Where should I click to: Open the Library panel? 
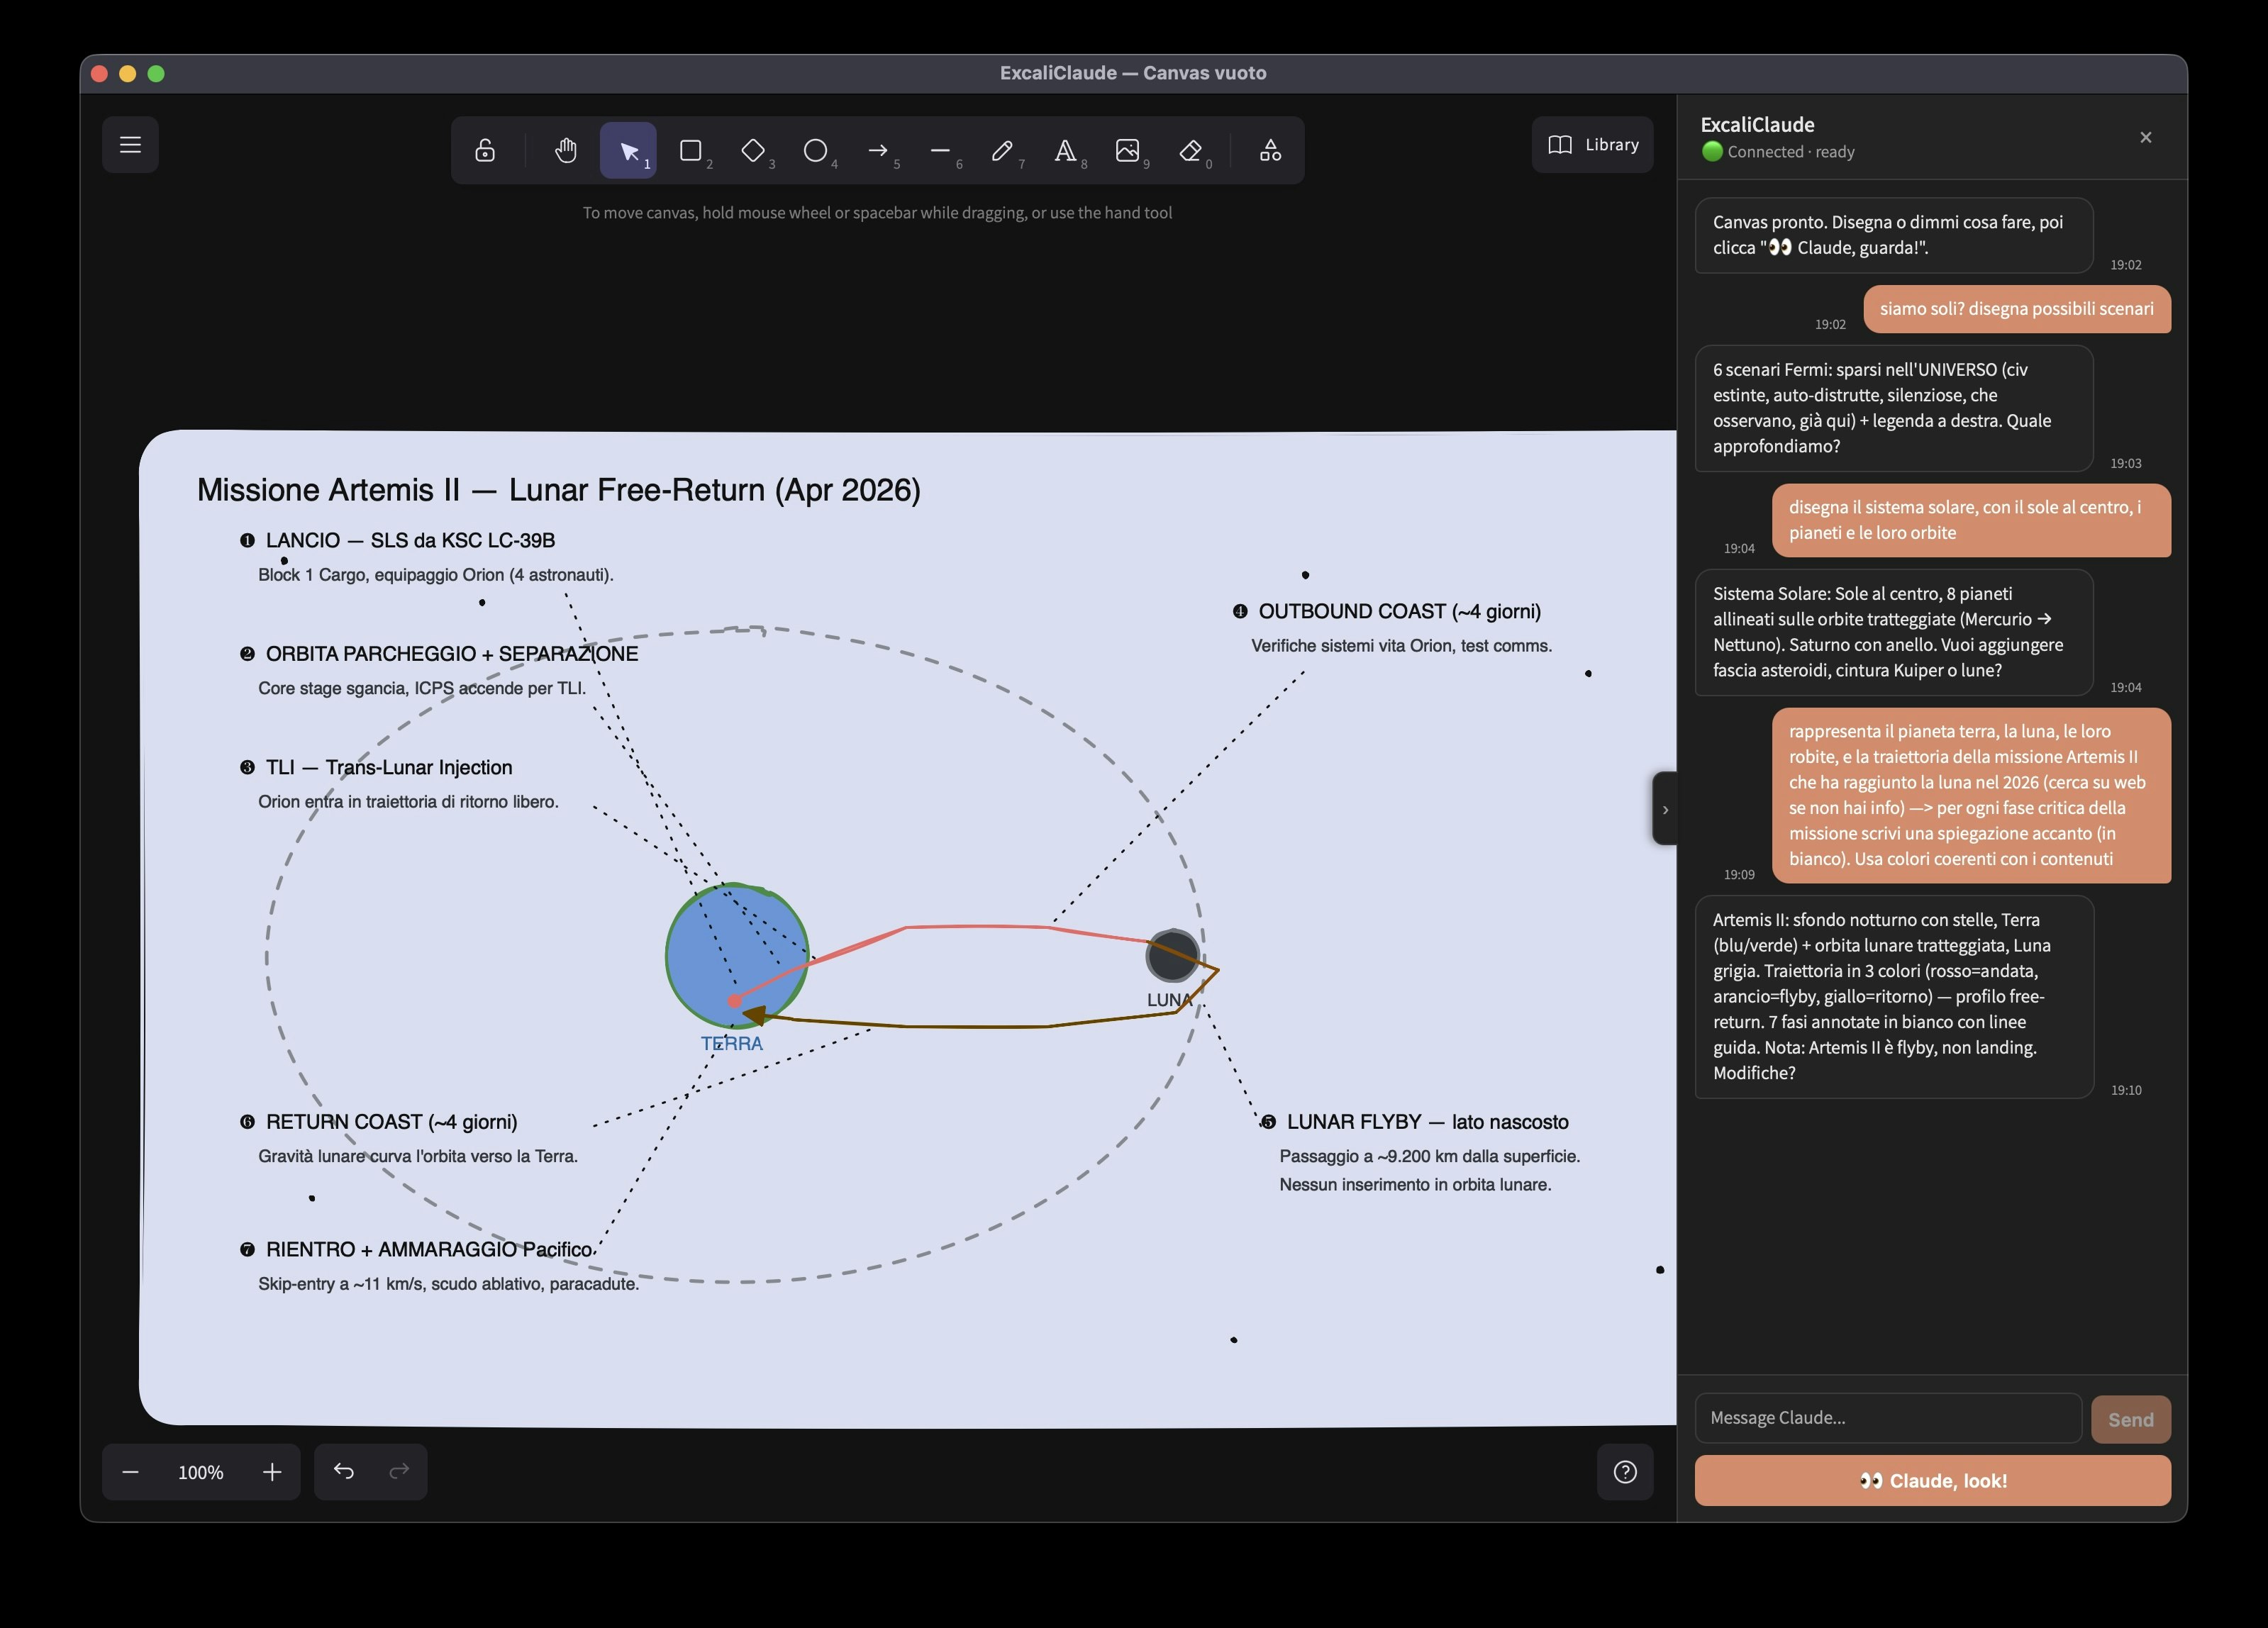point(1593,145)
